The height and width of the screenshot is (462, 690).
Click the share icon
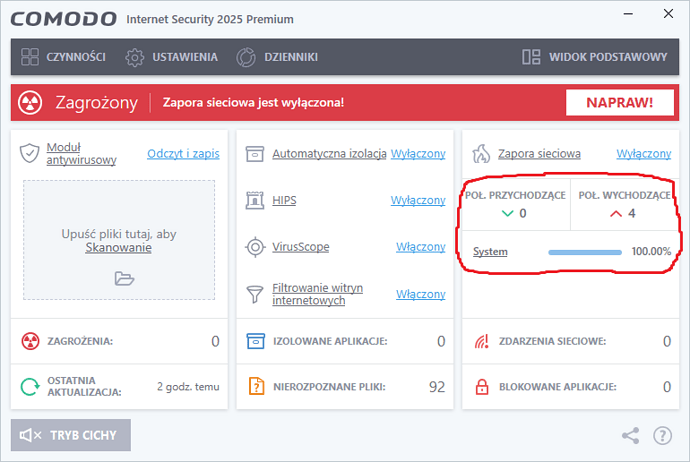click(x=631, y=436)
